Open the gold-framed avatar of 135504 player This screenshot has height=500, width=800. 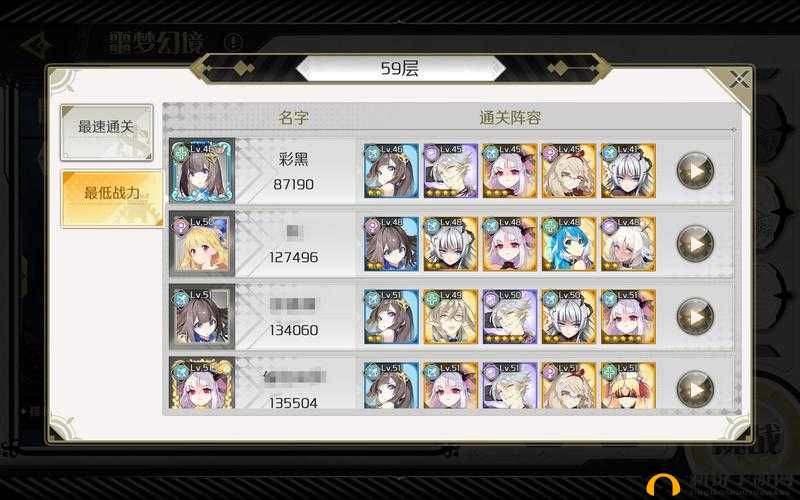[x=202, y=384]
